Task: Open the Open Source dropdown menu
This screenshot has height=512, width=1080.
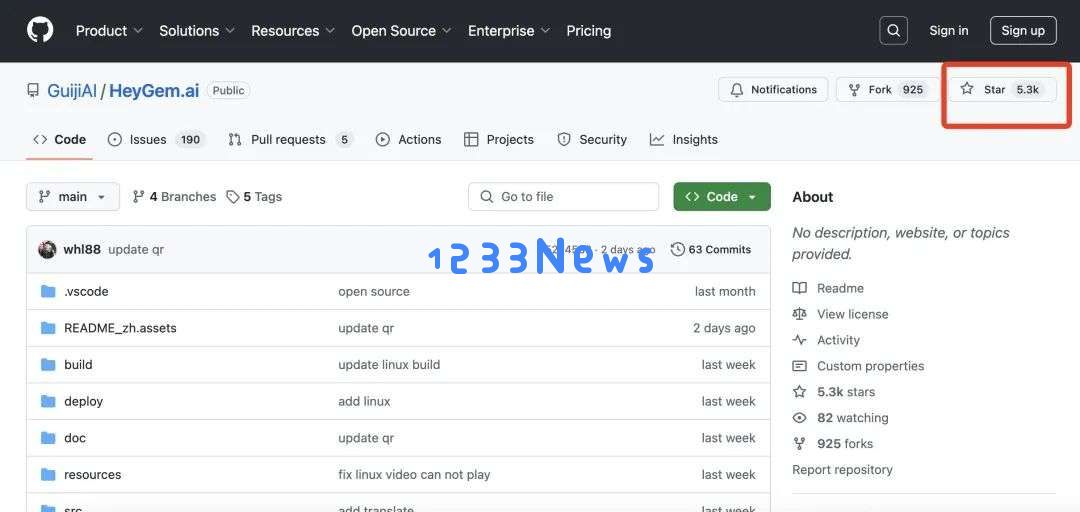Action: point(402,30)
